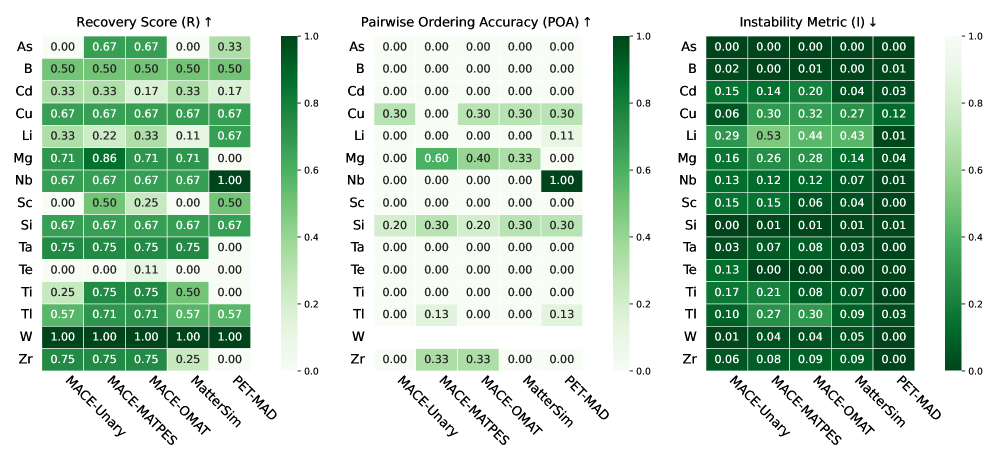Click Zr MACE-MATPES 0.33 cell in POA heatmap
Screen dimensions: 996x465
click(x=436, y=359)
